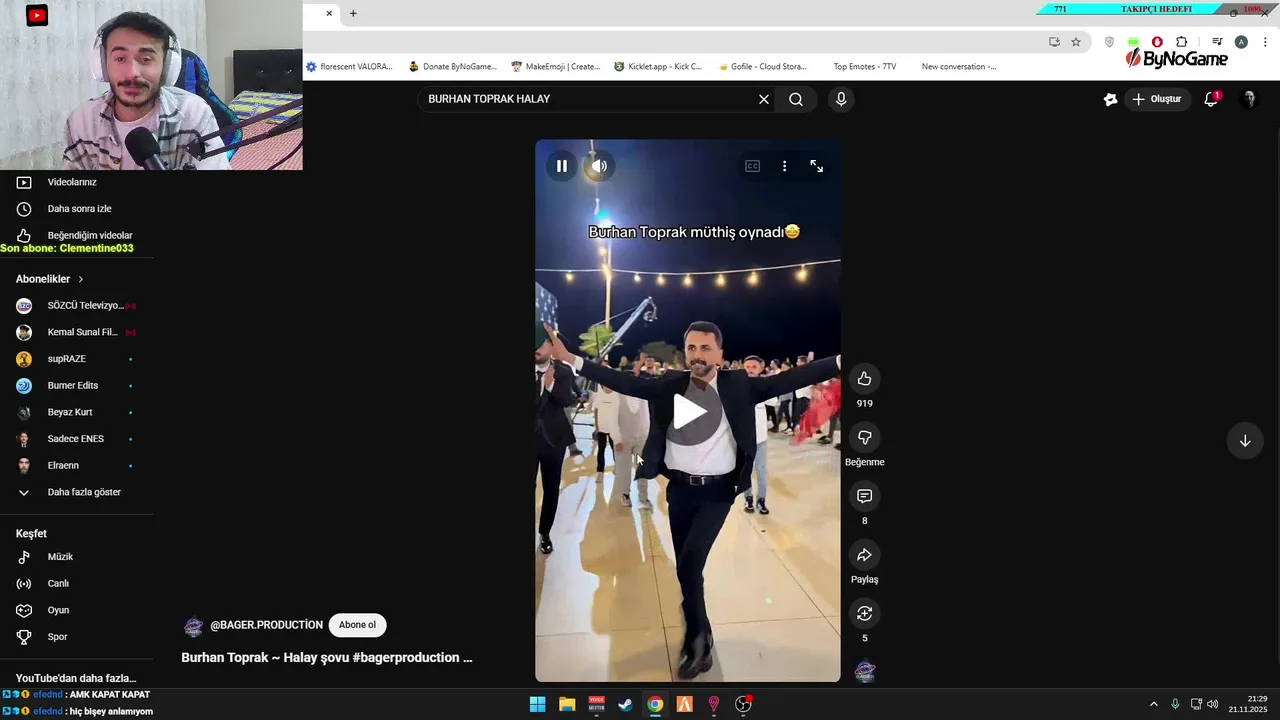Viewport: 1280px width, 720px height.
Task: Open the @BAGER.PRODUCTİON channel link
Action: click(x=266, y=625)
